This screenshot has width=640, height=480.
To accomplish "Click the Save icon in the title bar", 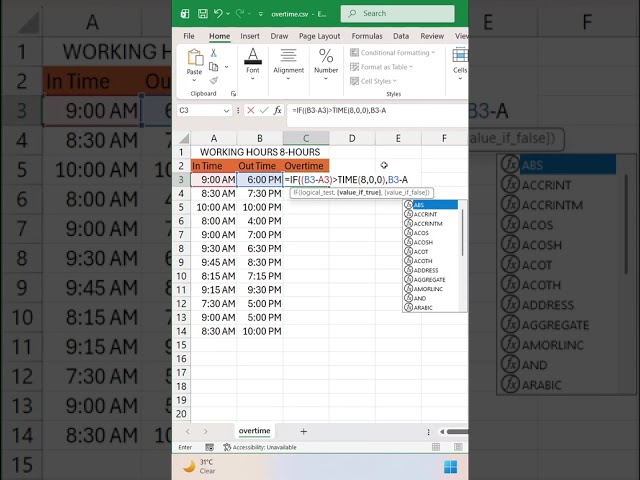I will point(202,13).
